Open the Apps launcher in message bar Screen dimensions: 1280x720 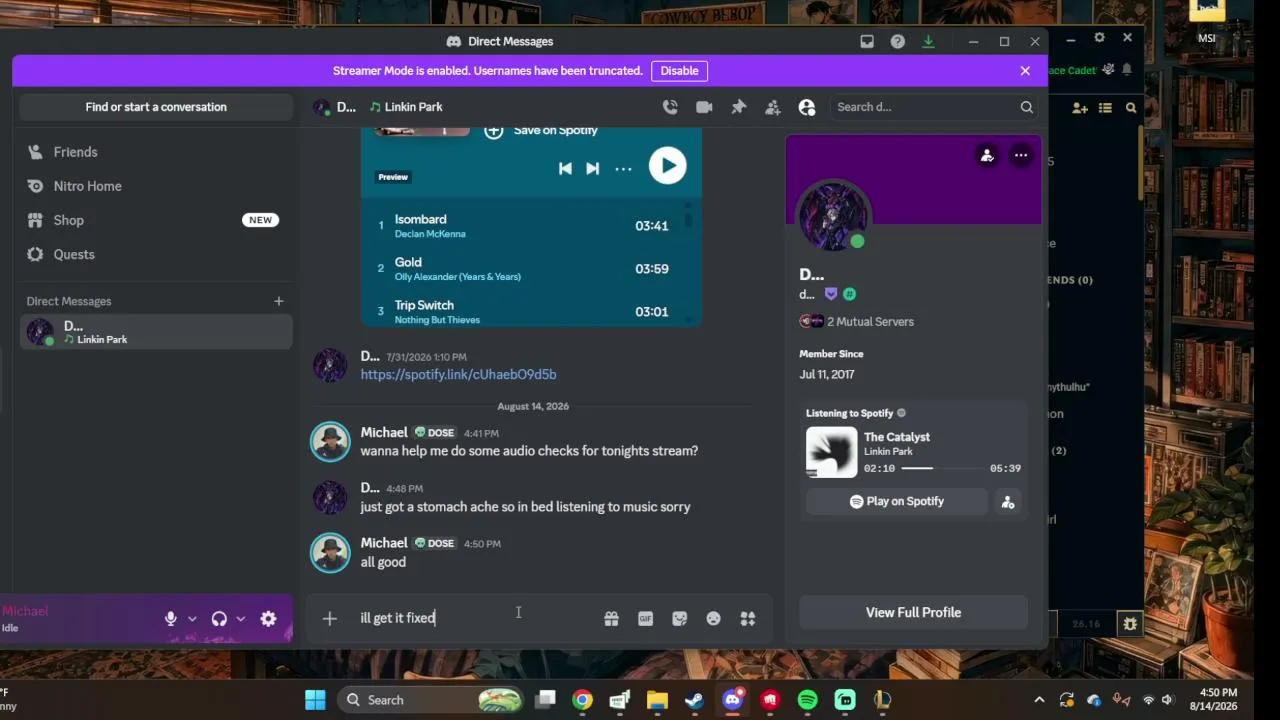(x=747, y=618)
